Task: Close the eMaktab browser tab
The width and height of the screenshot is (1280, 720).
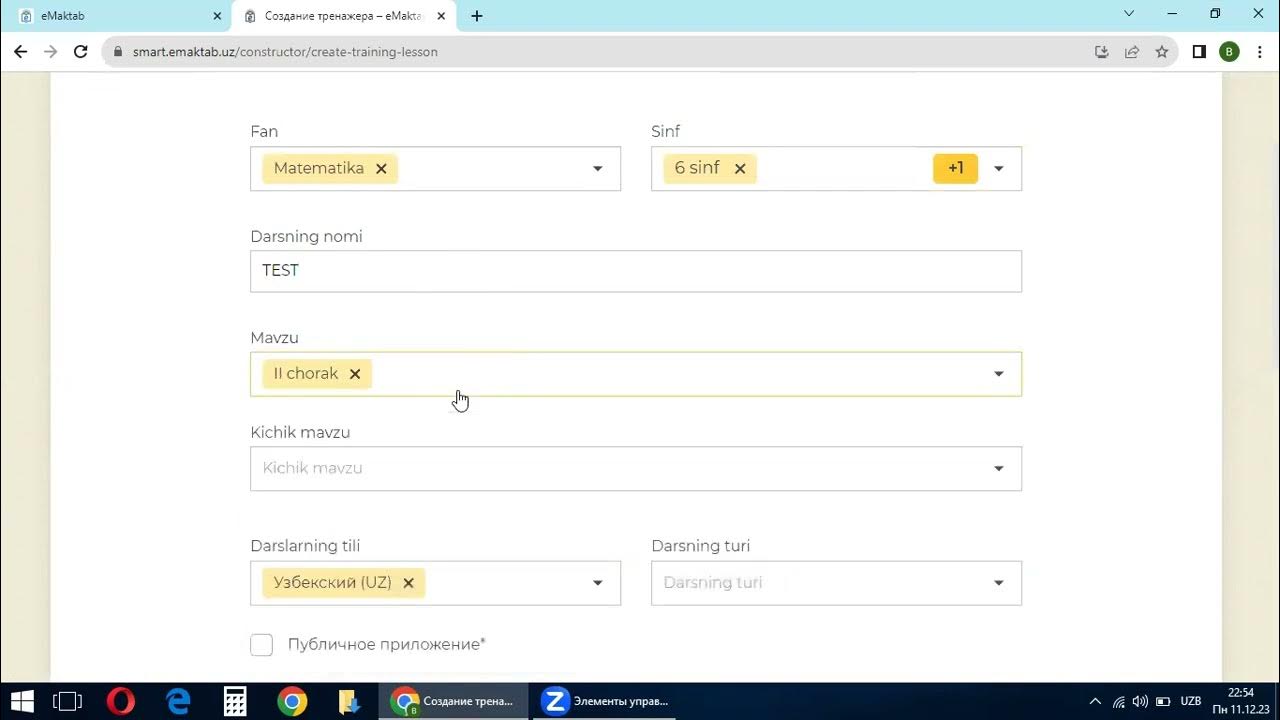Action: (217, 16)
